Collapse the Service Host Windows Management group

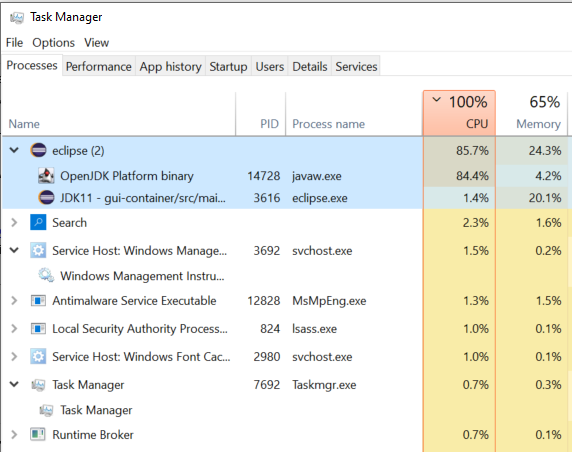click(14, 251)
